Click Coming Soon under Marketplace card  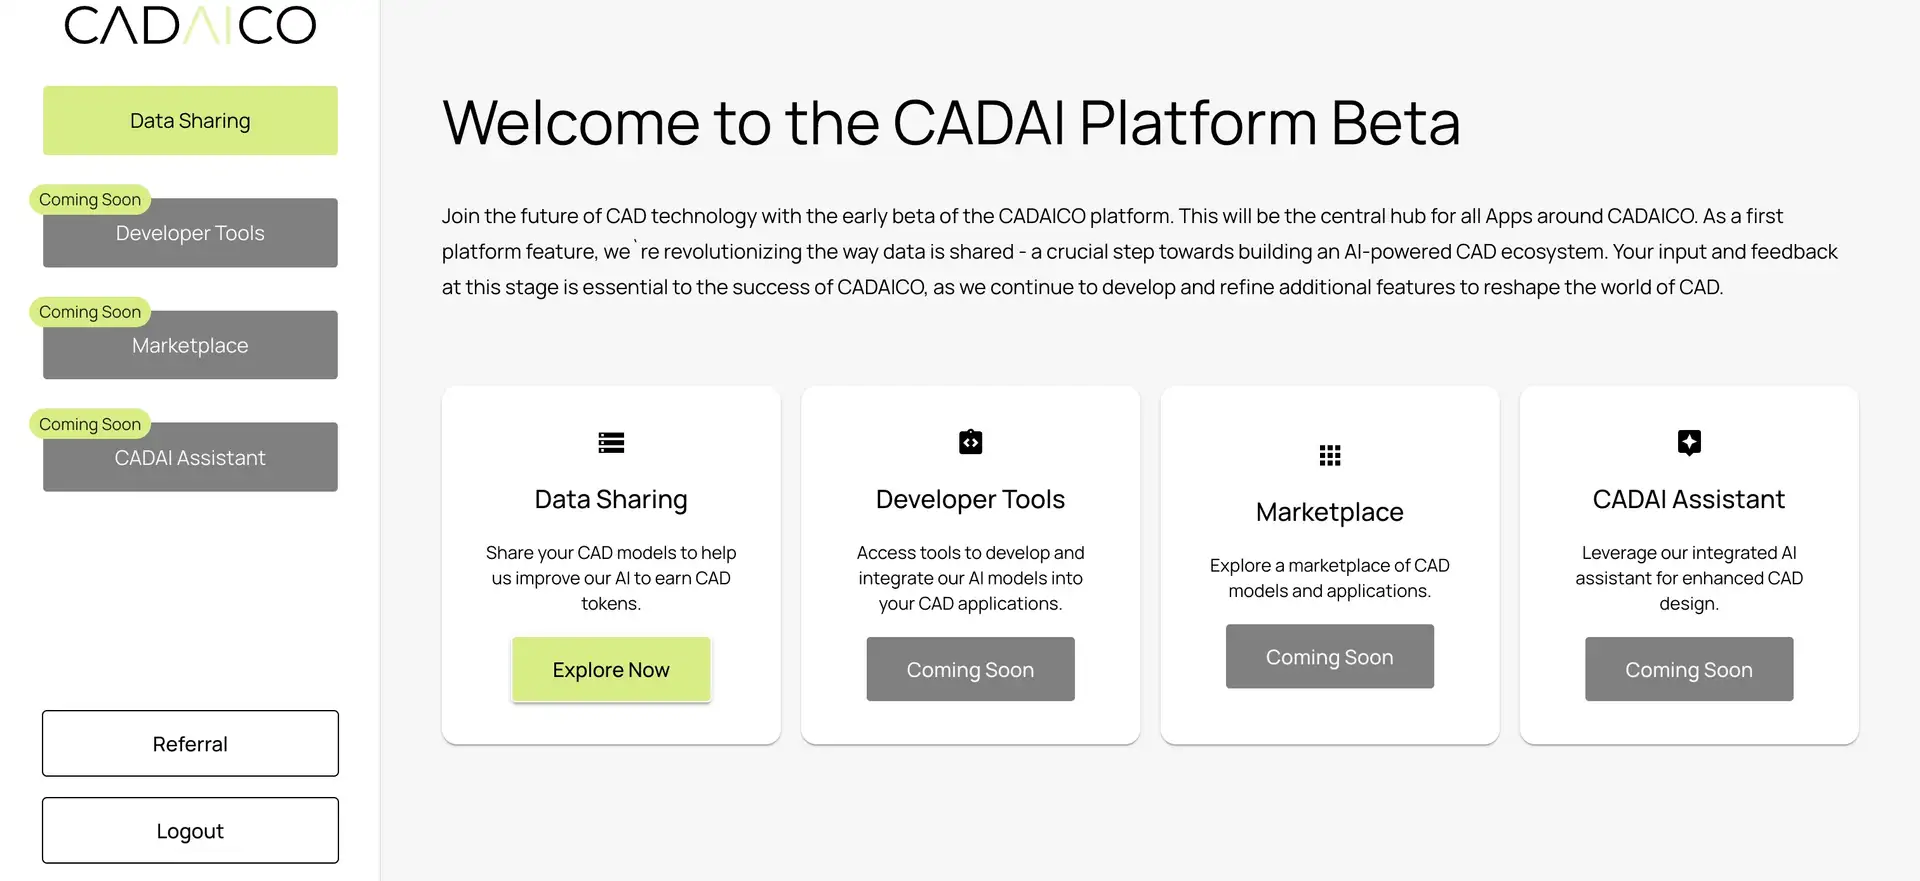pos(1329,656)
